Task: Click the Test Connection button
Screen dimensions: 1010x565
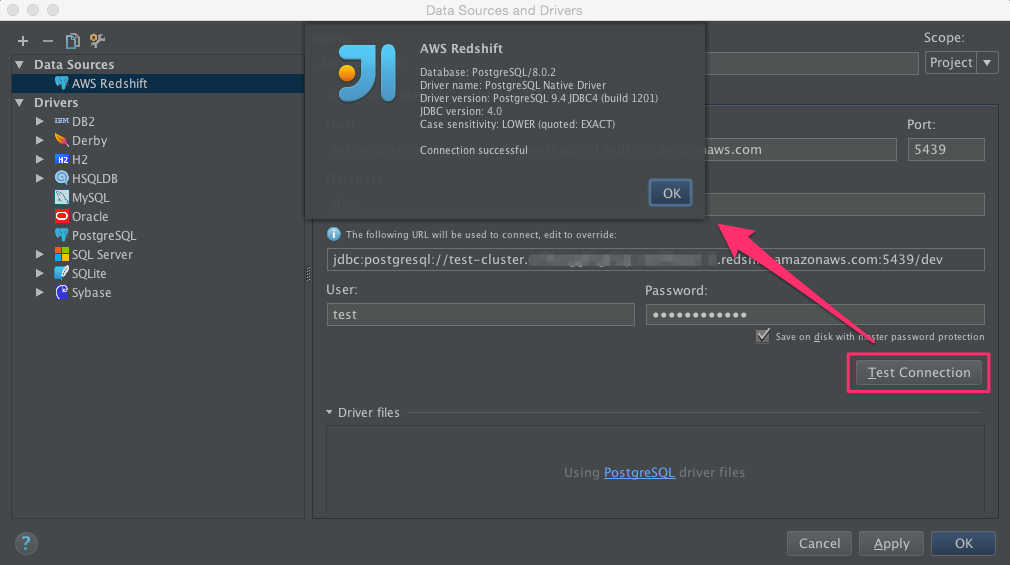Action: point(919,372)
